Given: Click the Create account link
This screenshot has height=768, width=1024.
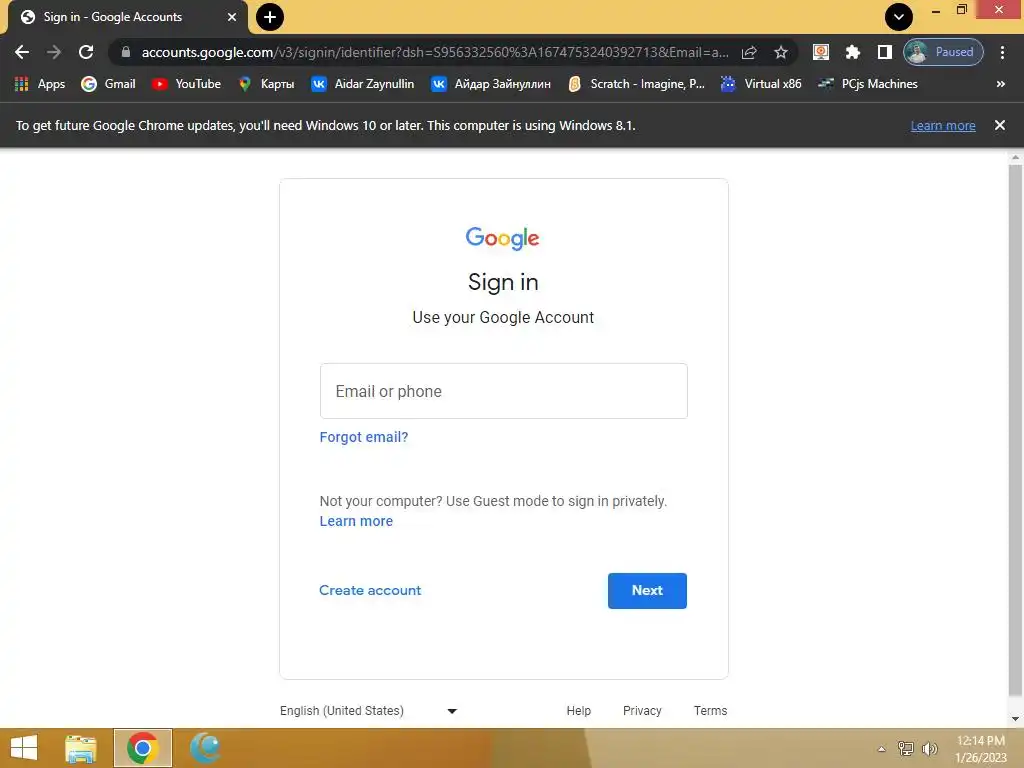Looking at the screenshot, I should coord(370,590).
